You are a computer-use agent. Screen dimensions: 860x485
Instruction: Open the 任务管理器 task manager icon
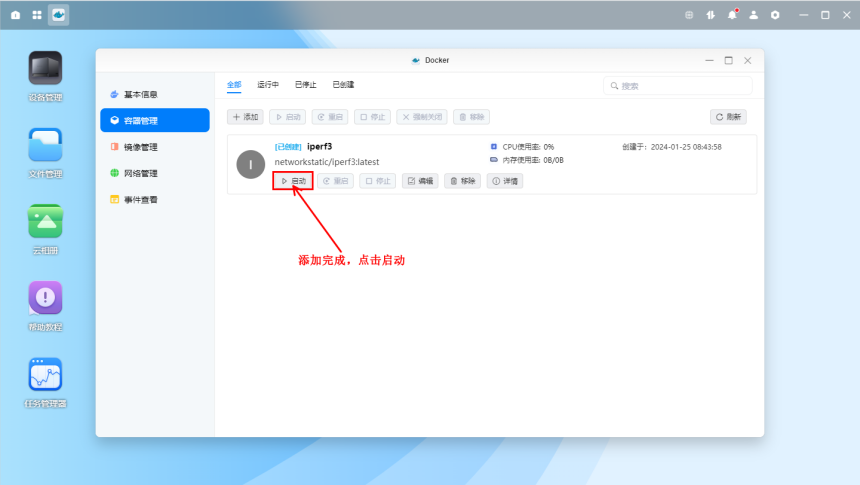click(x=46, y=375)
